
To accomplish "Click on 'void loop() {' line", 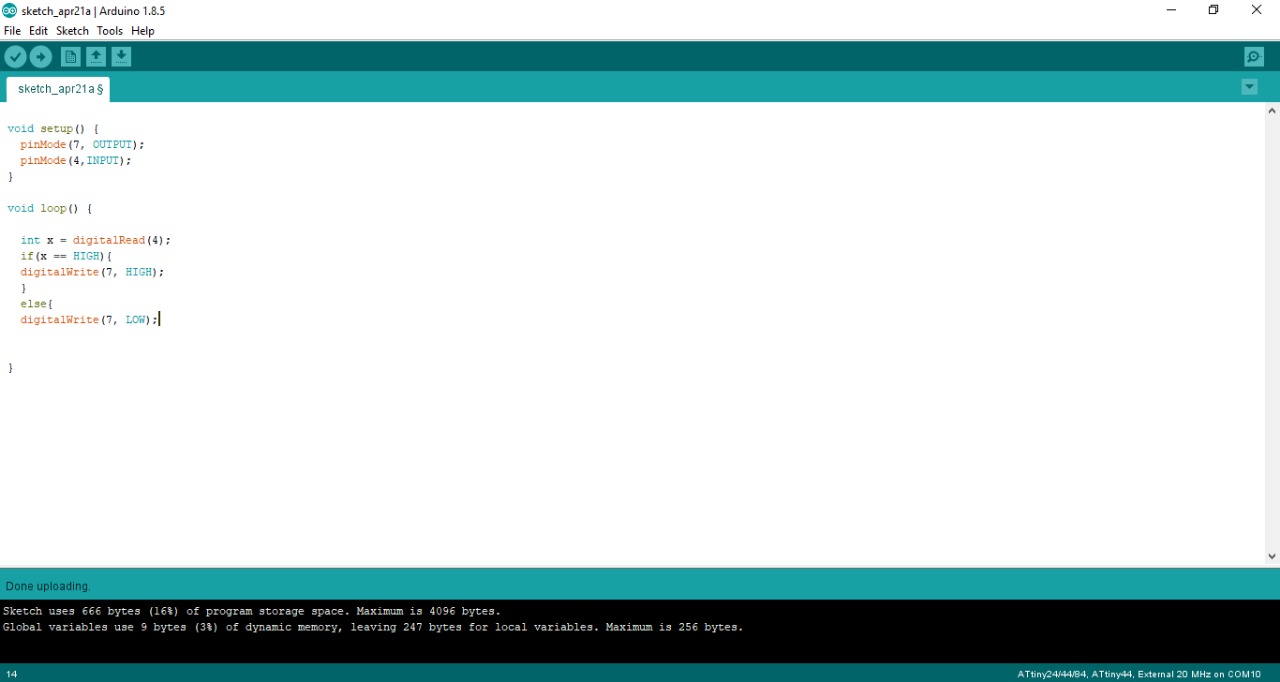I will pyautogui.click(x=50, y=209).
